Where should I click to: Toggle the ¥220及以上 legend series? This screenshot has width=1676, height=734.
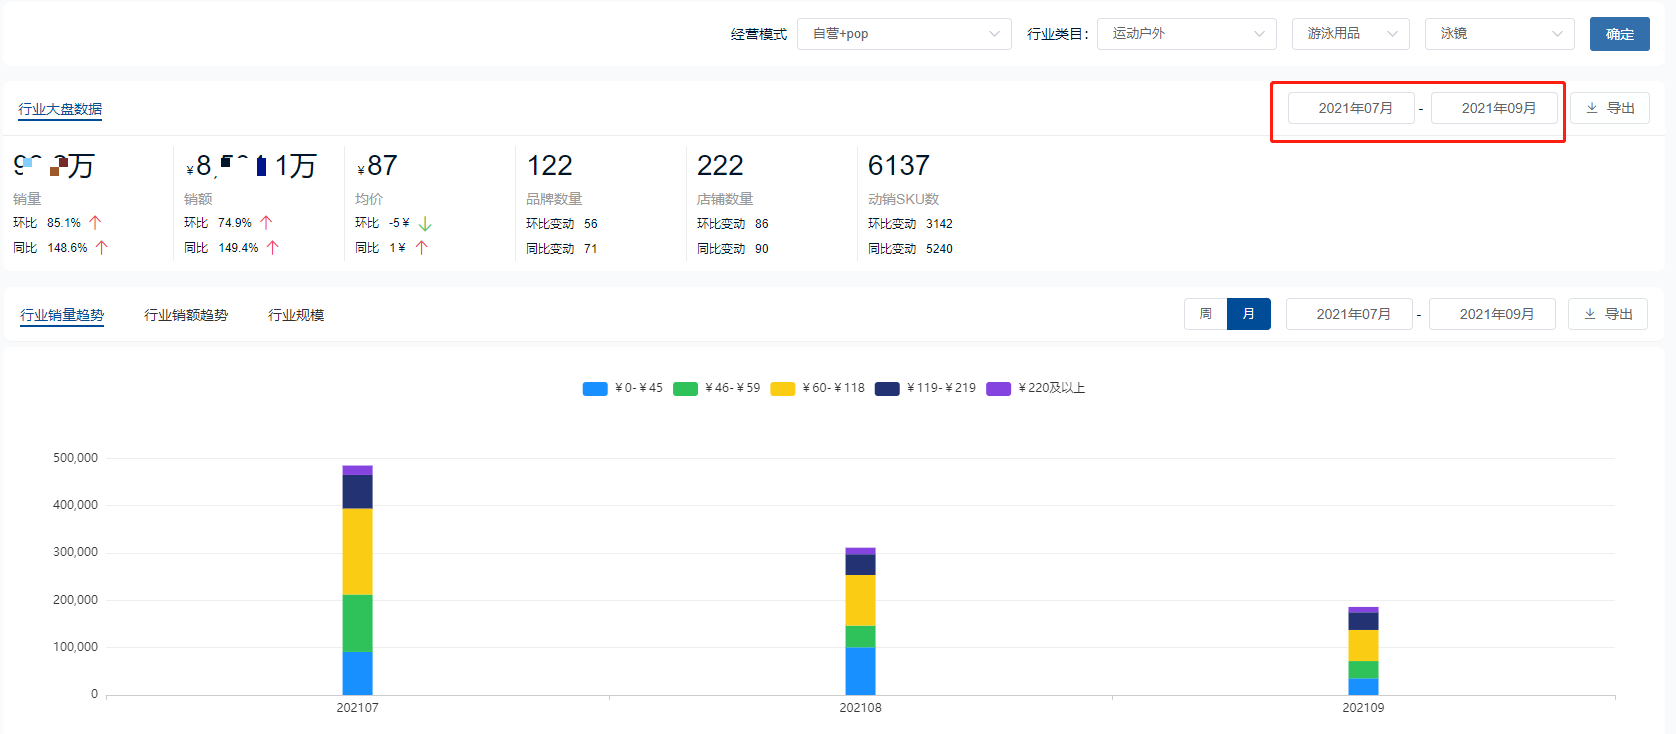1035,388
